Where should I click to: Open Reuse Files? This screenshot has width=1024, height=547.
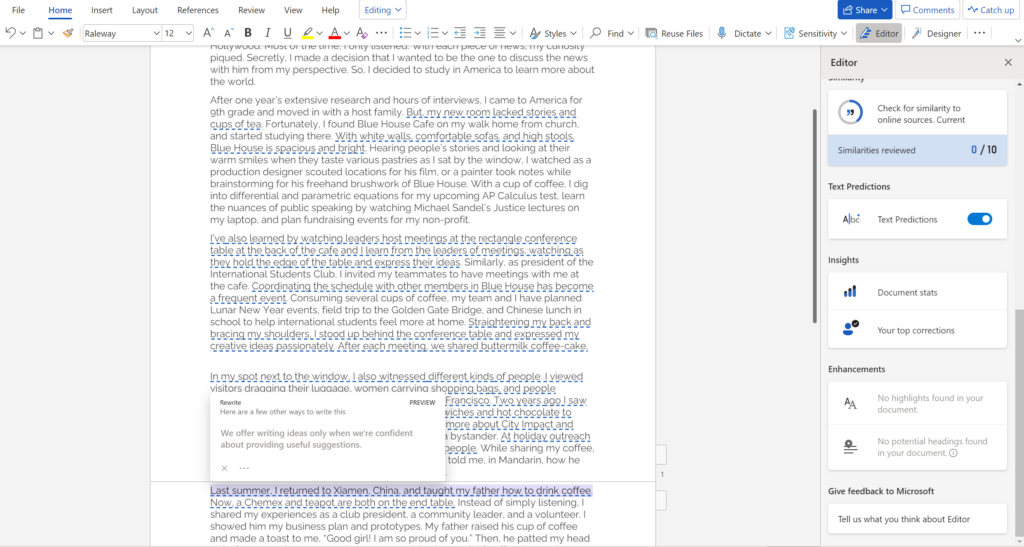coord(673,33)
